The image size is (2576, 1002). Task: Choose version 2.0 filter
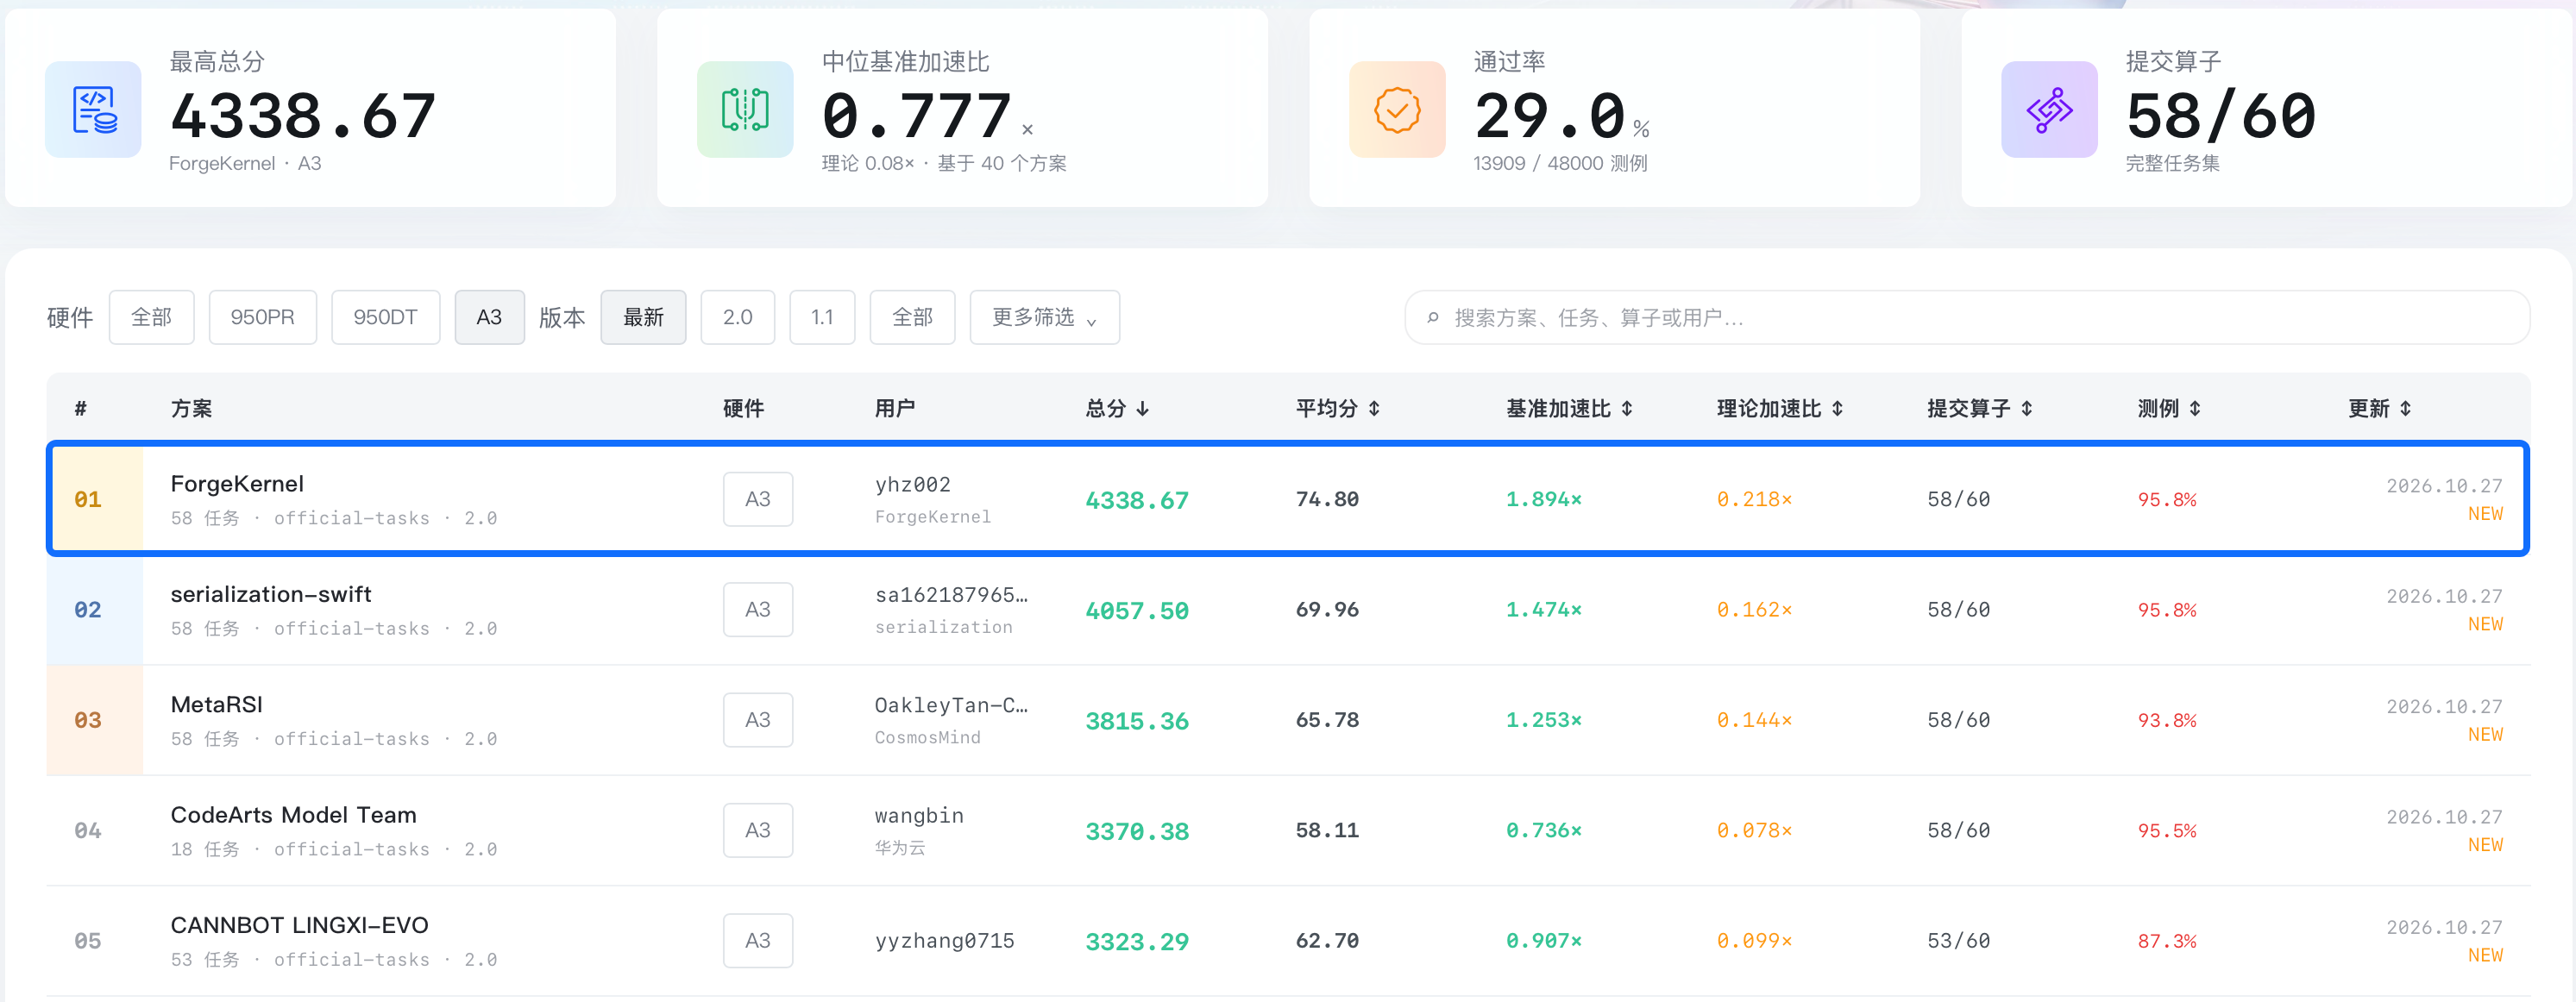738,317
